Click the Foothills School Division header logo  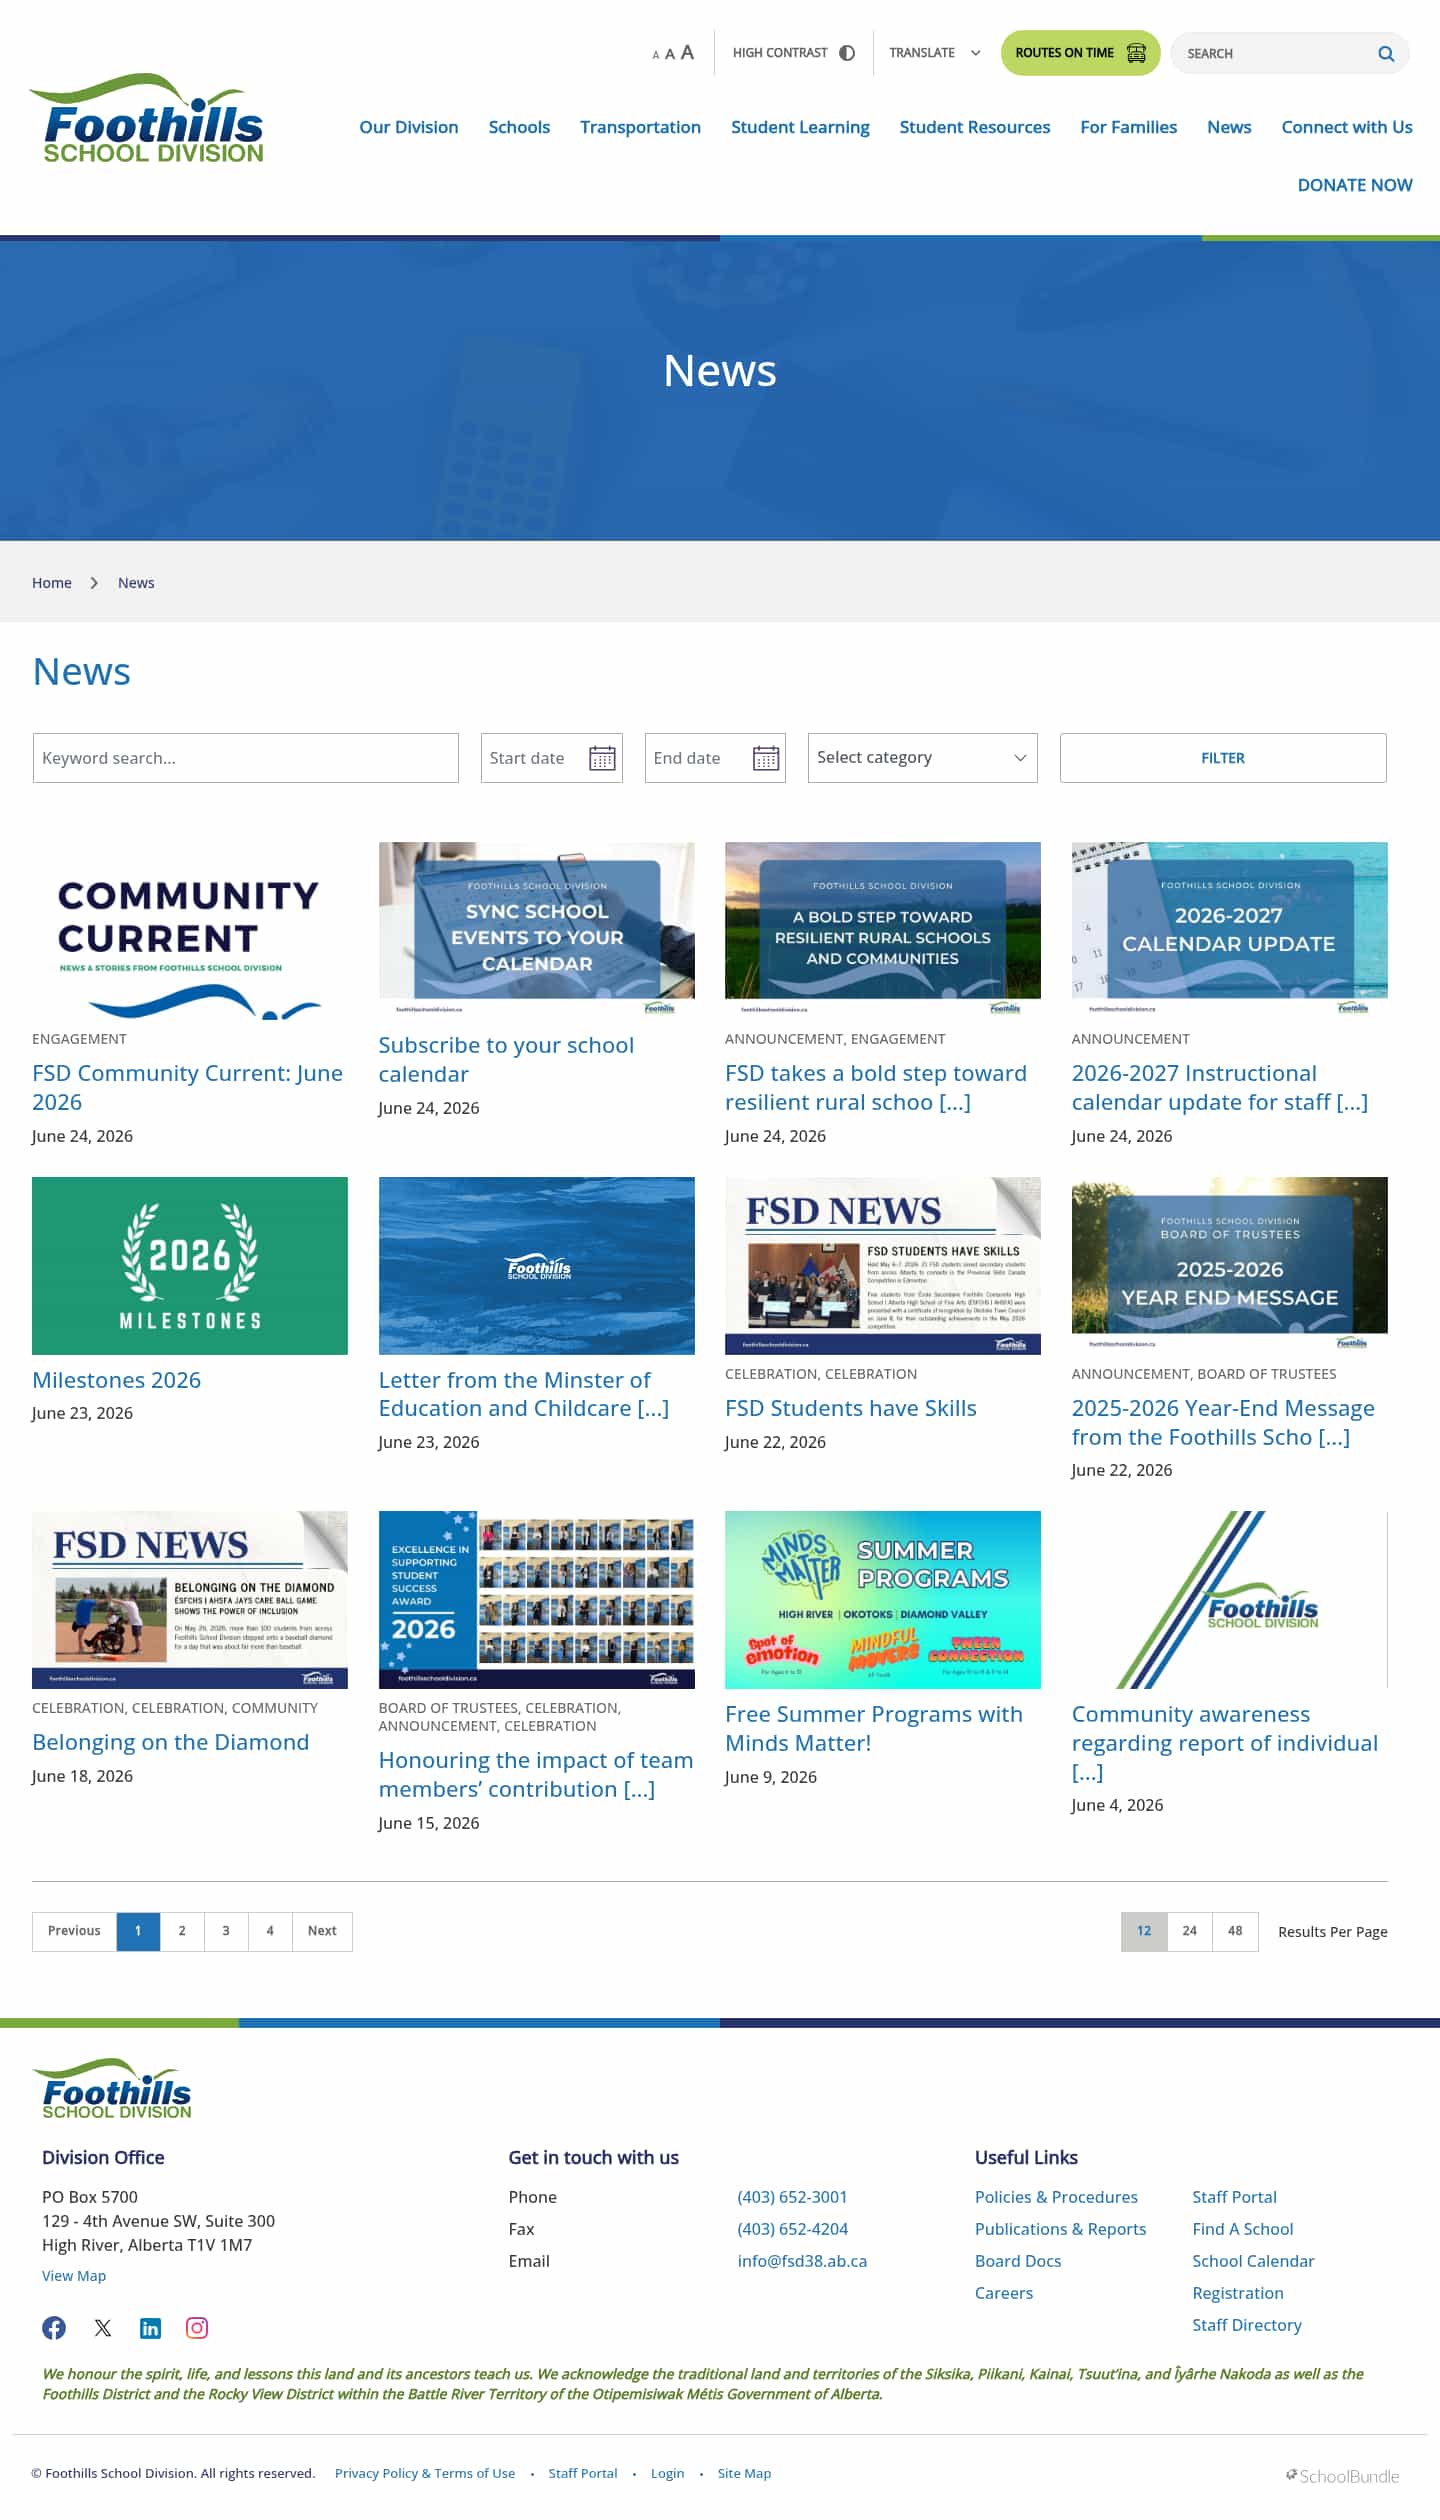pyautogui.click(x=147, y=118)
